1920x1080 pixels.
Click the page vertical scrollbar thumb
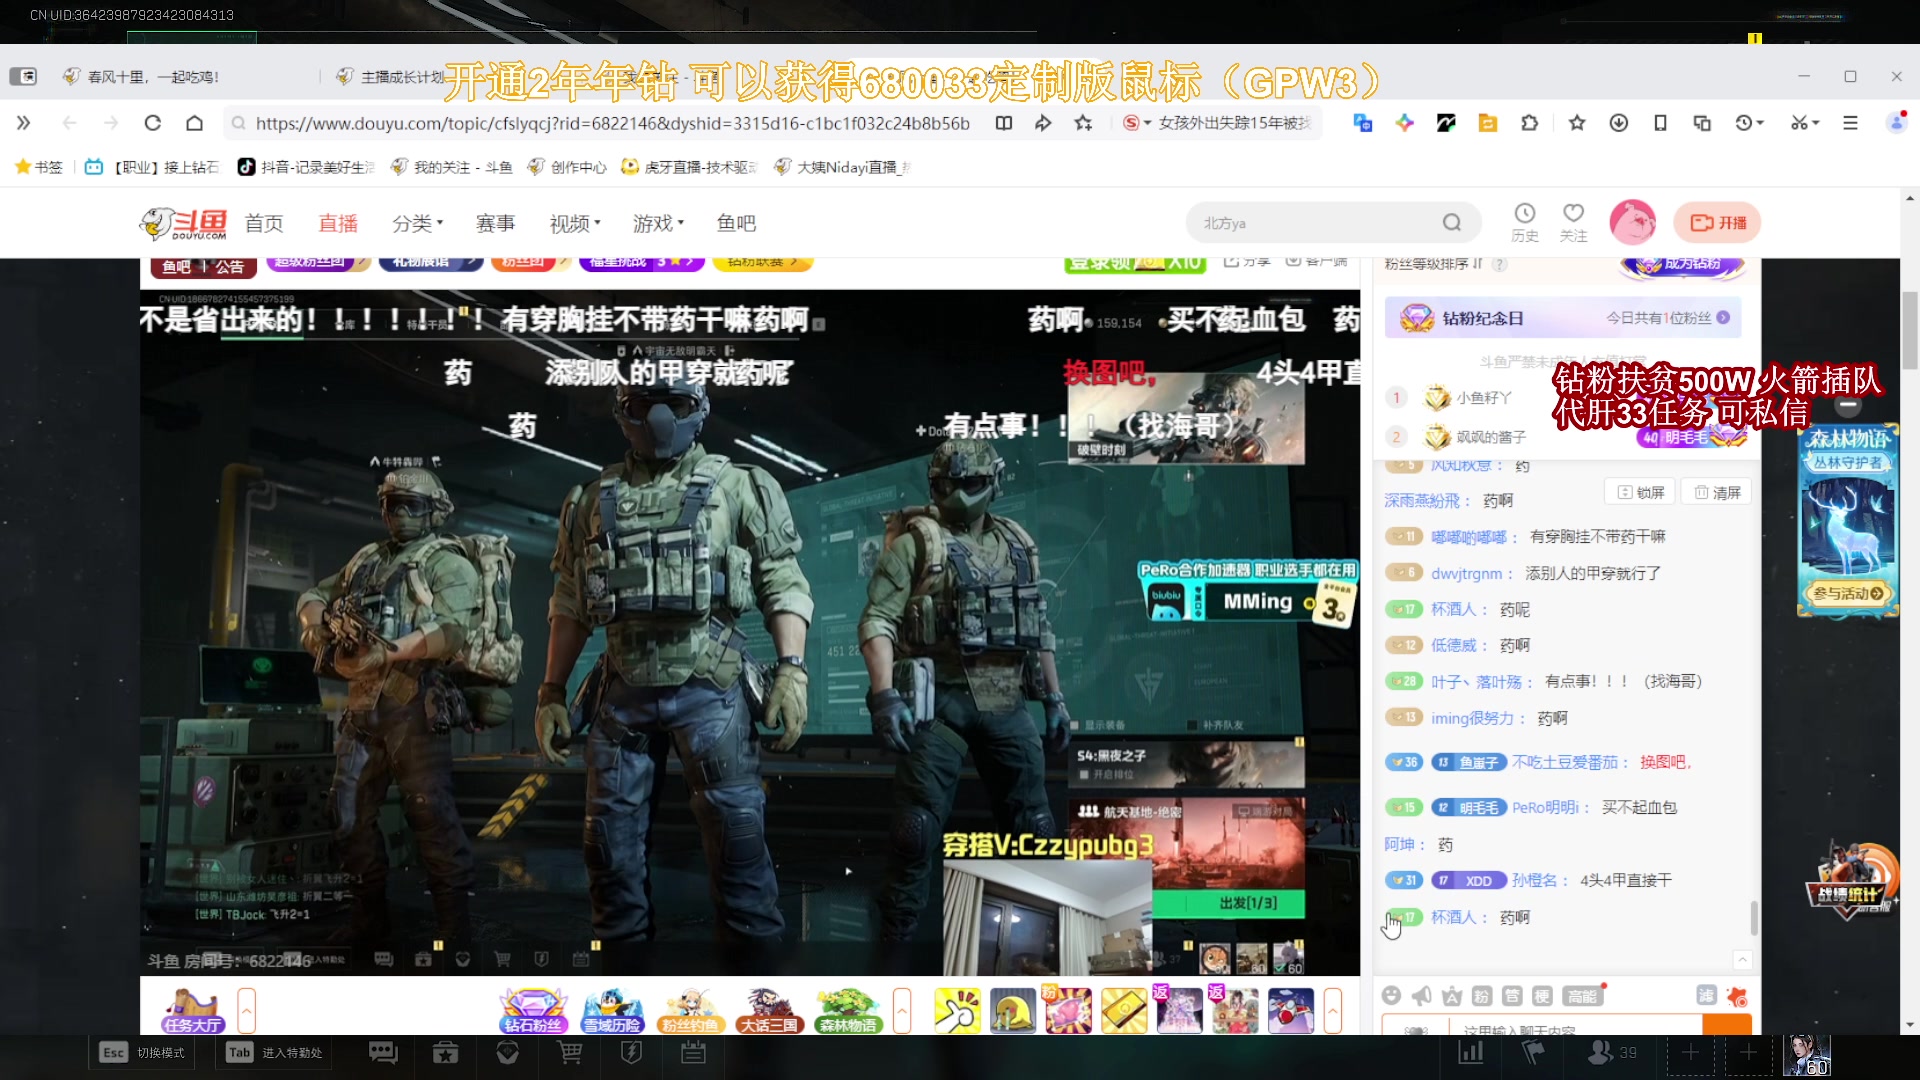tap(1910, 330)
